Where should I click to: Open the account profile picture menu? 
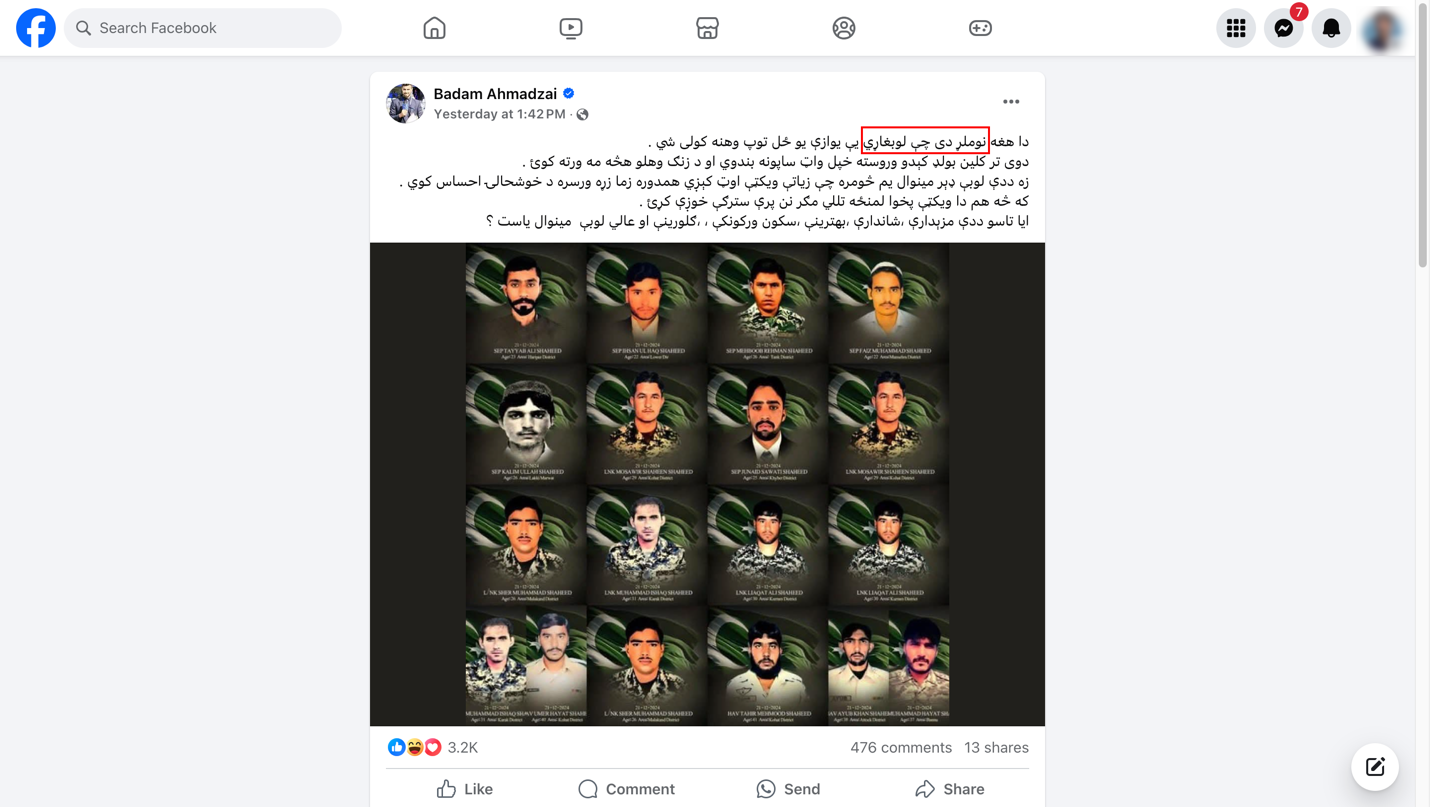pyautogui.click(x=1382, y=28)
